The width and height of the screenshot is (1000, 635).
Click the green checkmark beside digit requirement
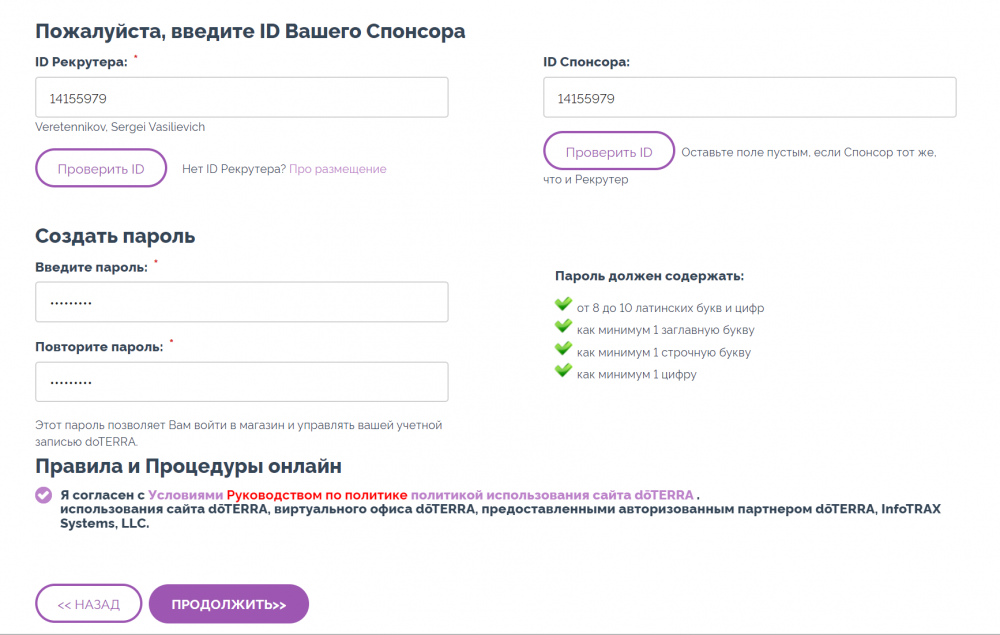coord(563,370)
